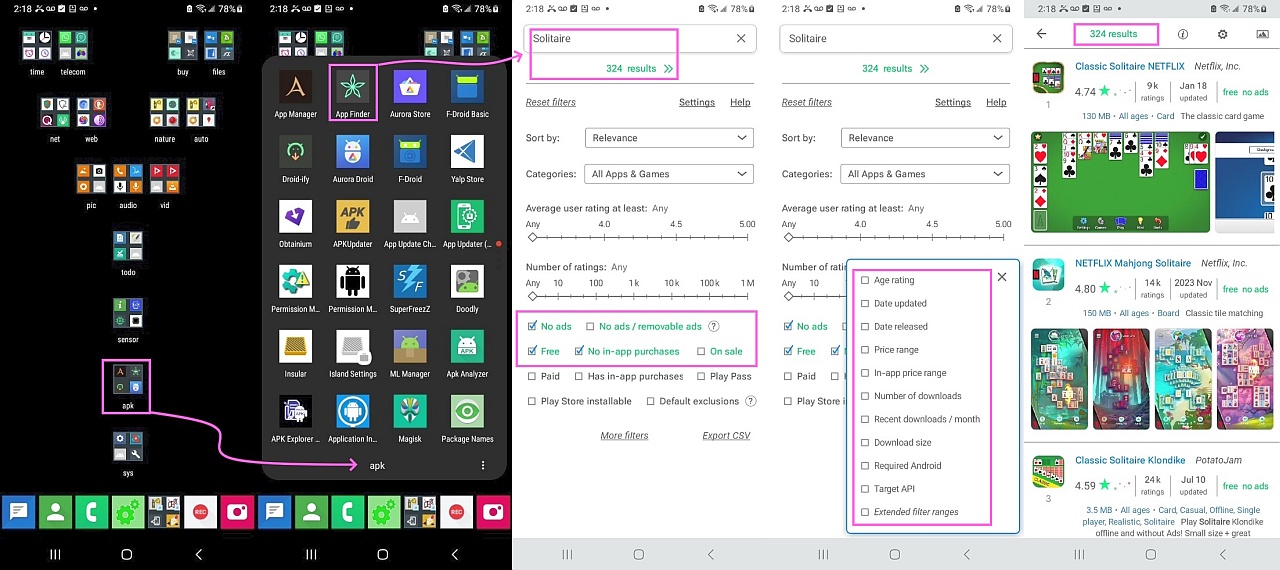The height and width of the screenshot is (570, 1280).
Task: Open 'Sort by' dropdown above More filters link
Action: pyautogui.click(x=668, y=138)
